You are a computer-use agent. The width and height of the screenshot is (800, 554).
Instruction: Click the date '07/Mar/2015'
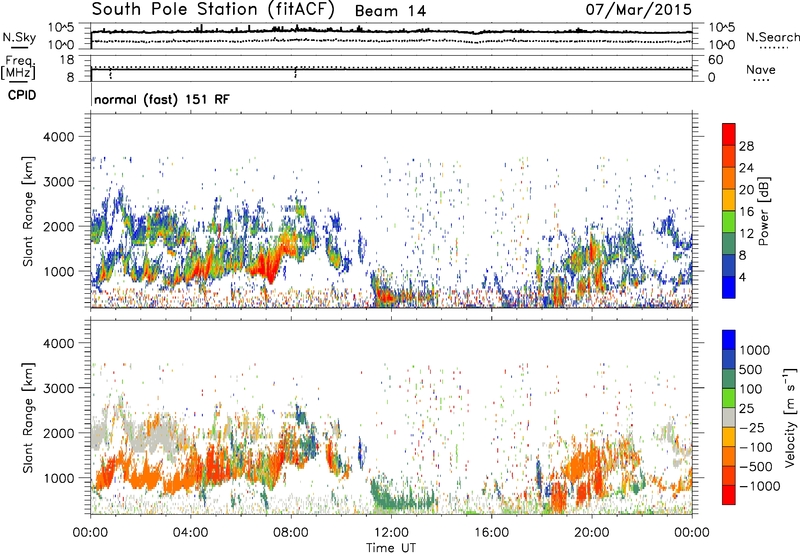tap(638, 10)
